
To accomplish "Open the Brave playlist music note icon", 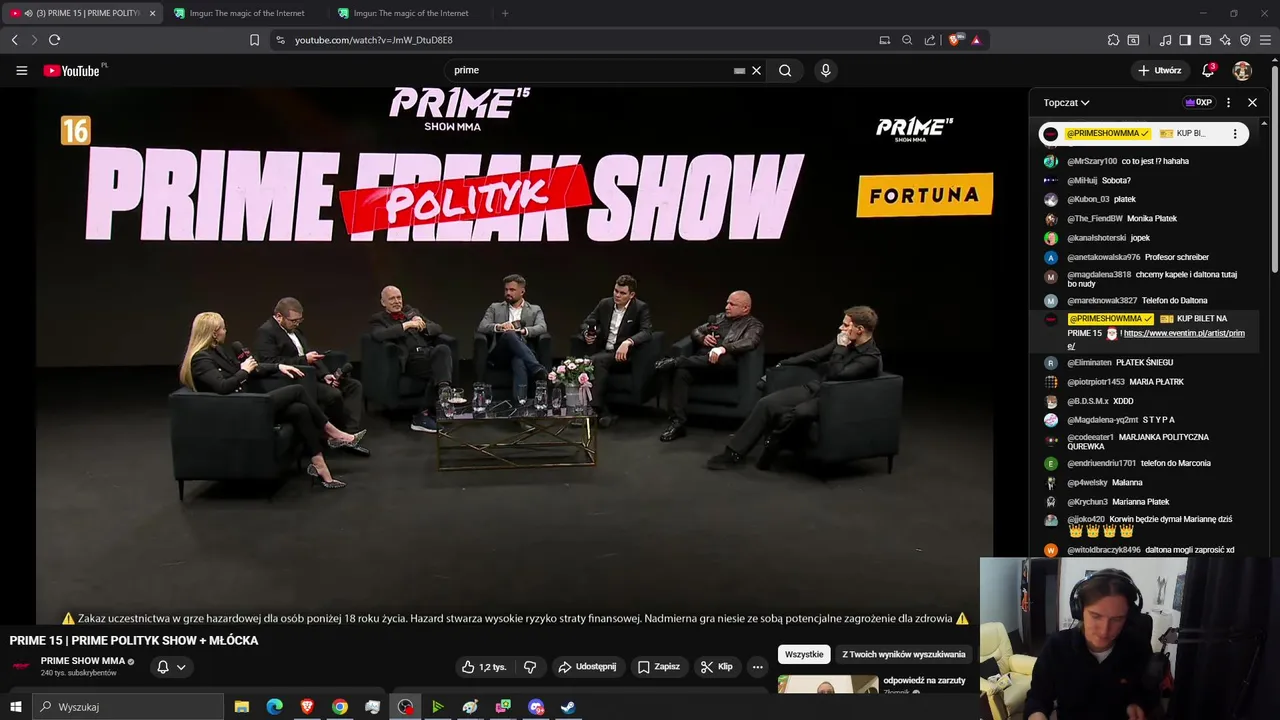I will [1165, 40].
